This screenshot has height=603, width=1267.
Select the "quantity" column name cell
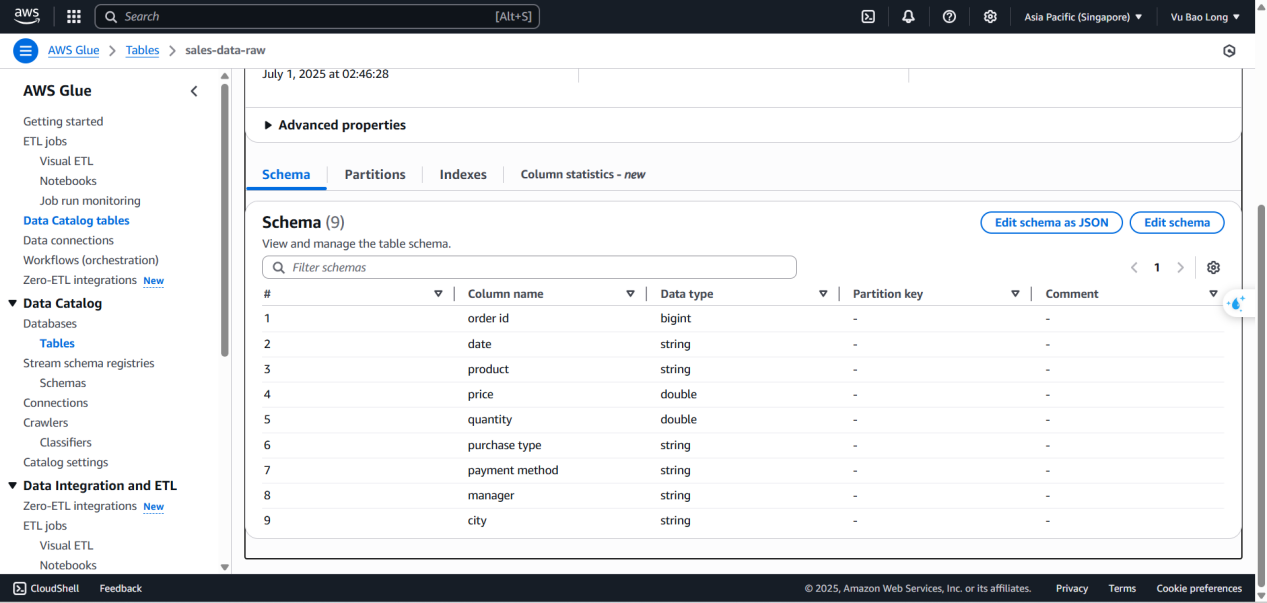[x=490, y=420]
